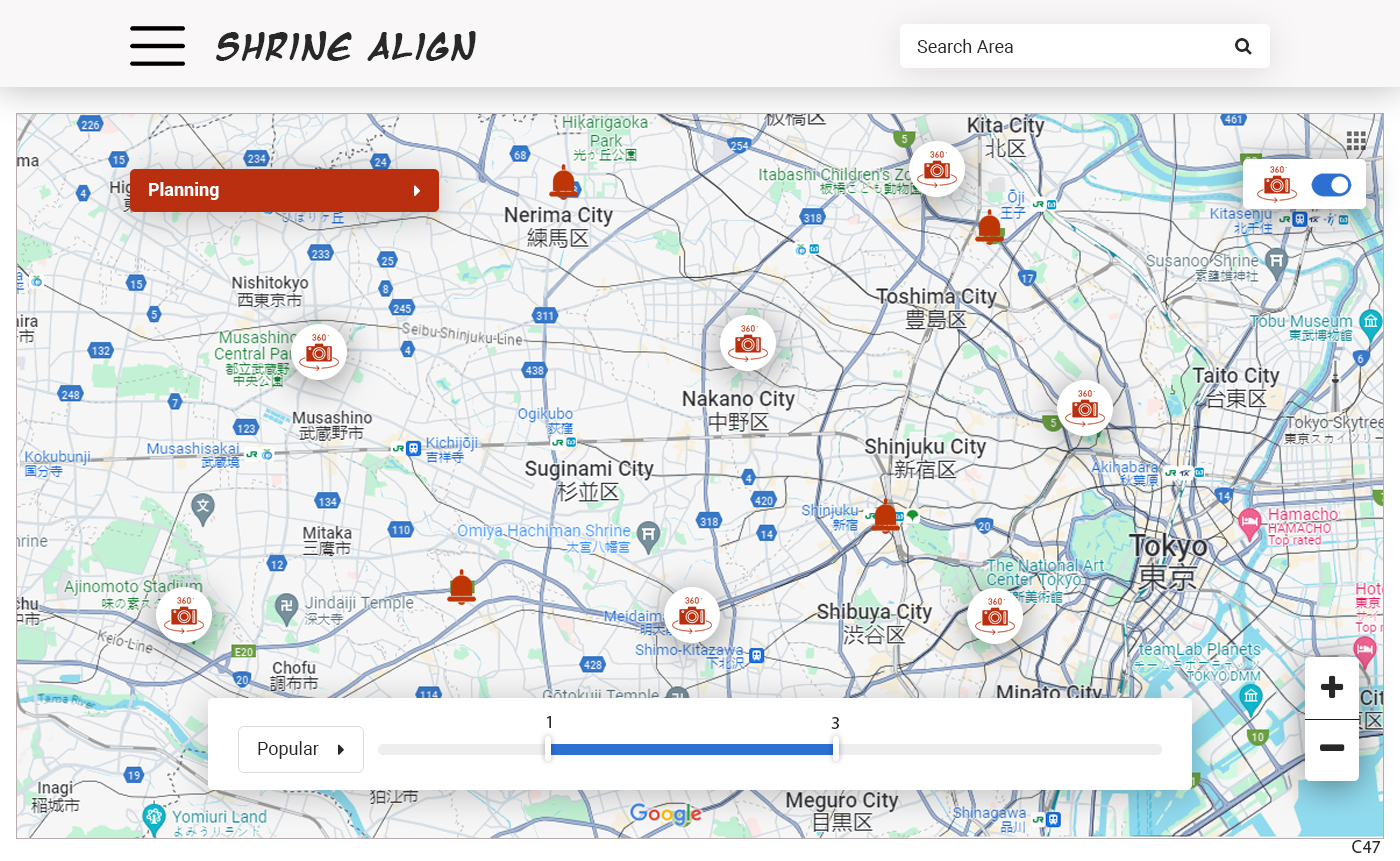Open 360 camera marker near Shimo-Kitazawa
The image size is (1400, 861).
click(x=692, y=614)
